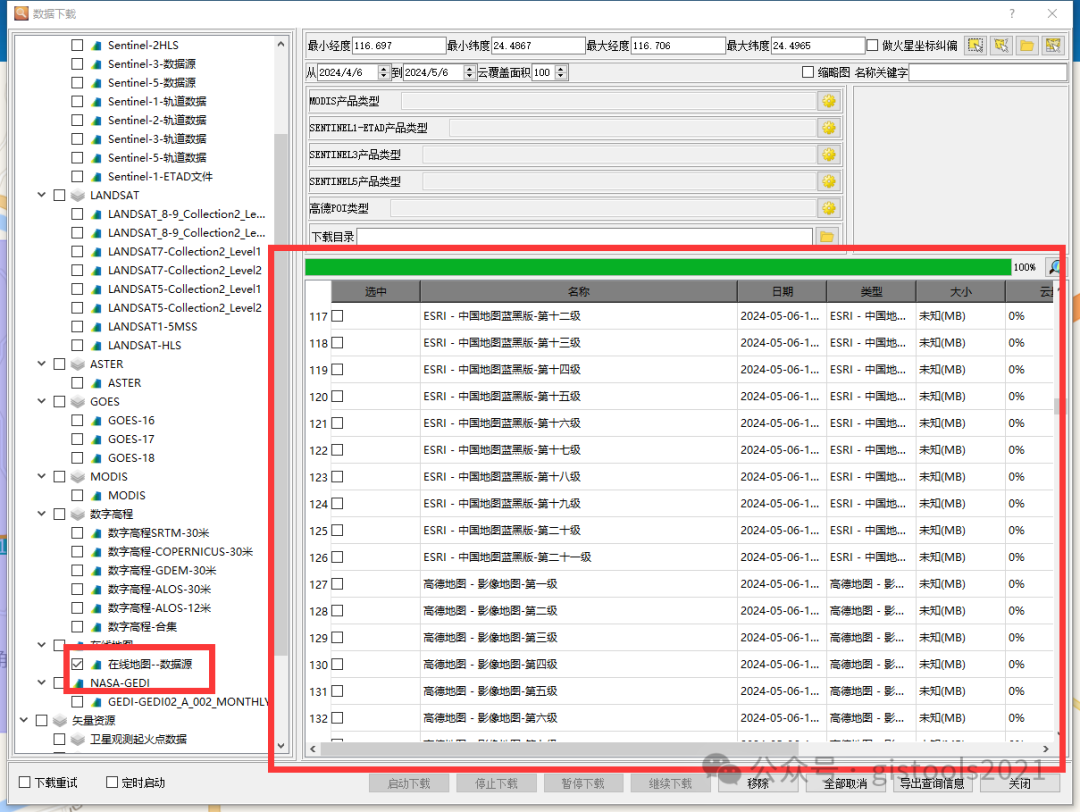Click the draw-polygon extent tool icon
The width and height of the screenshot is (1080, 812).
[x=1001, y=45]
